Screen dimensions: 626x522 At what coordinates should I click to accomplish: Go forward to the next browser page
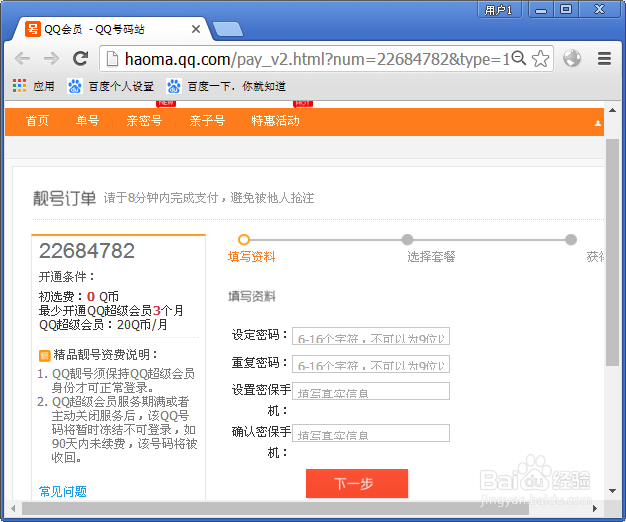pyautogui.click(x=51, y=59)
